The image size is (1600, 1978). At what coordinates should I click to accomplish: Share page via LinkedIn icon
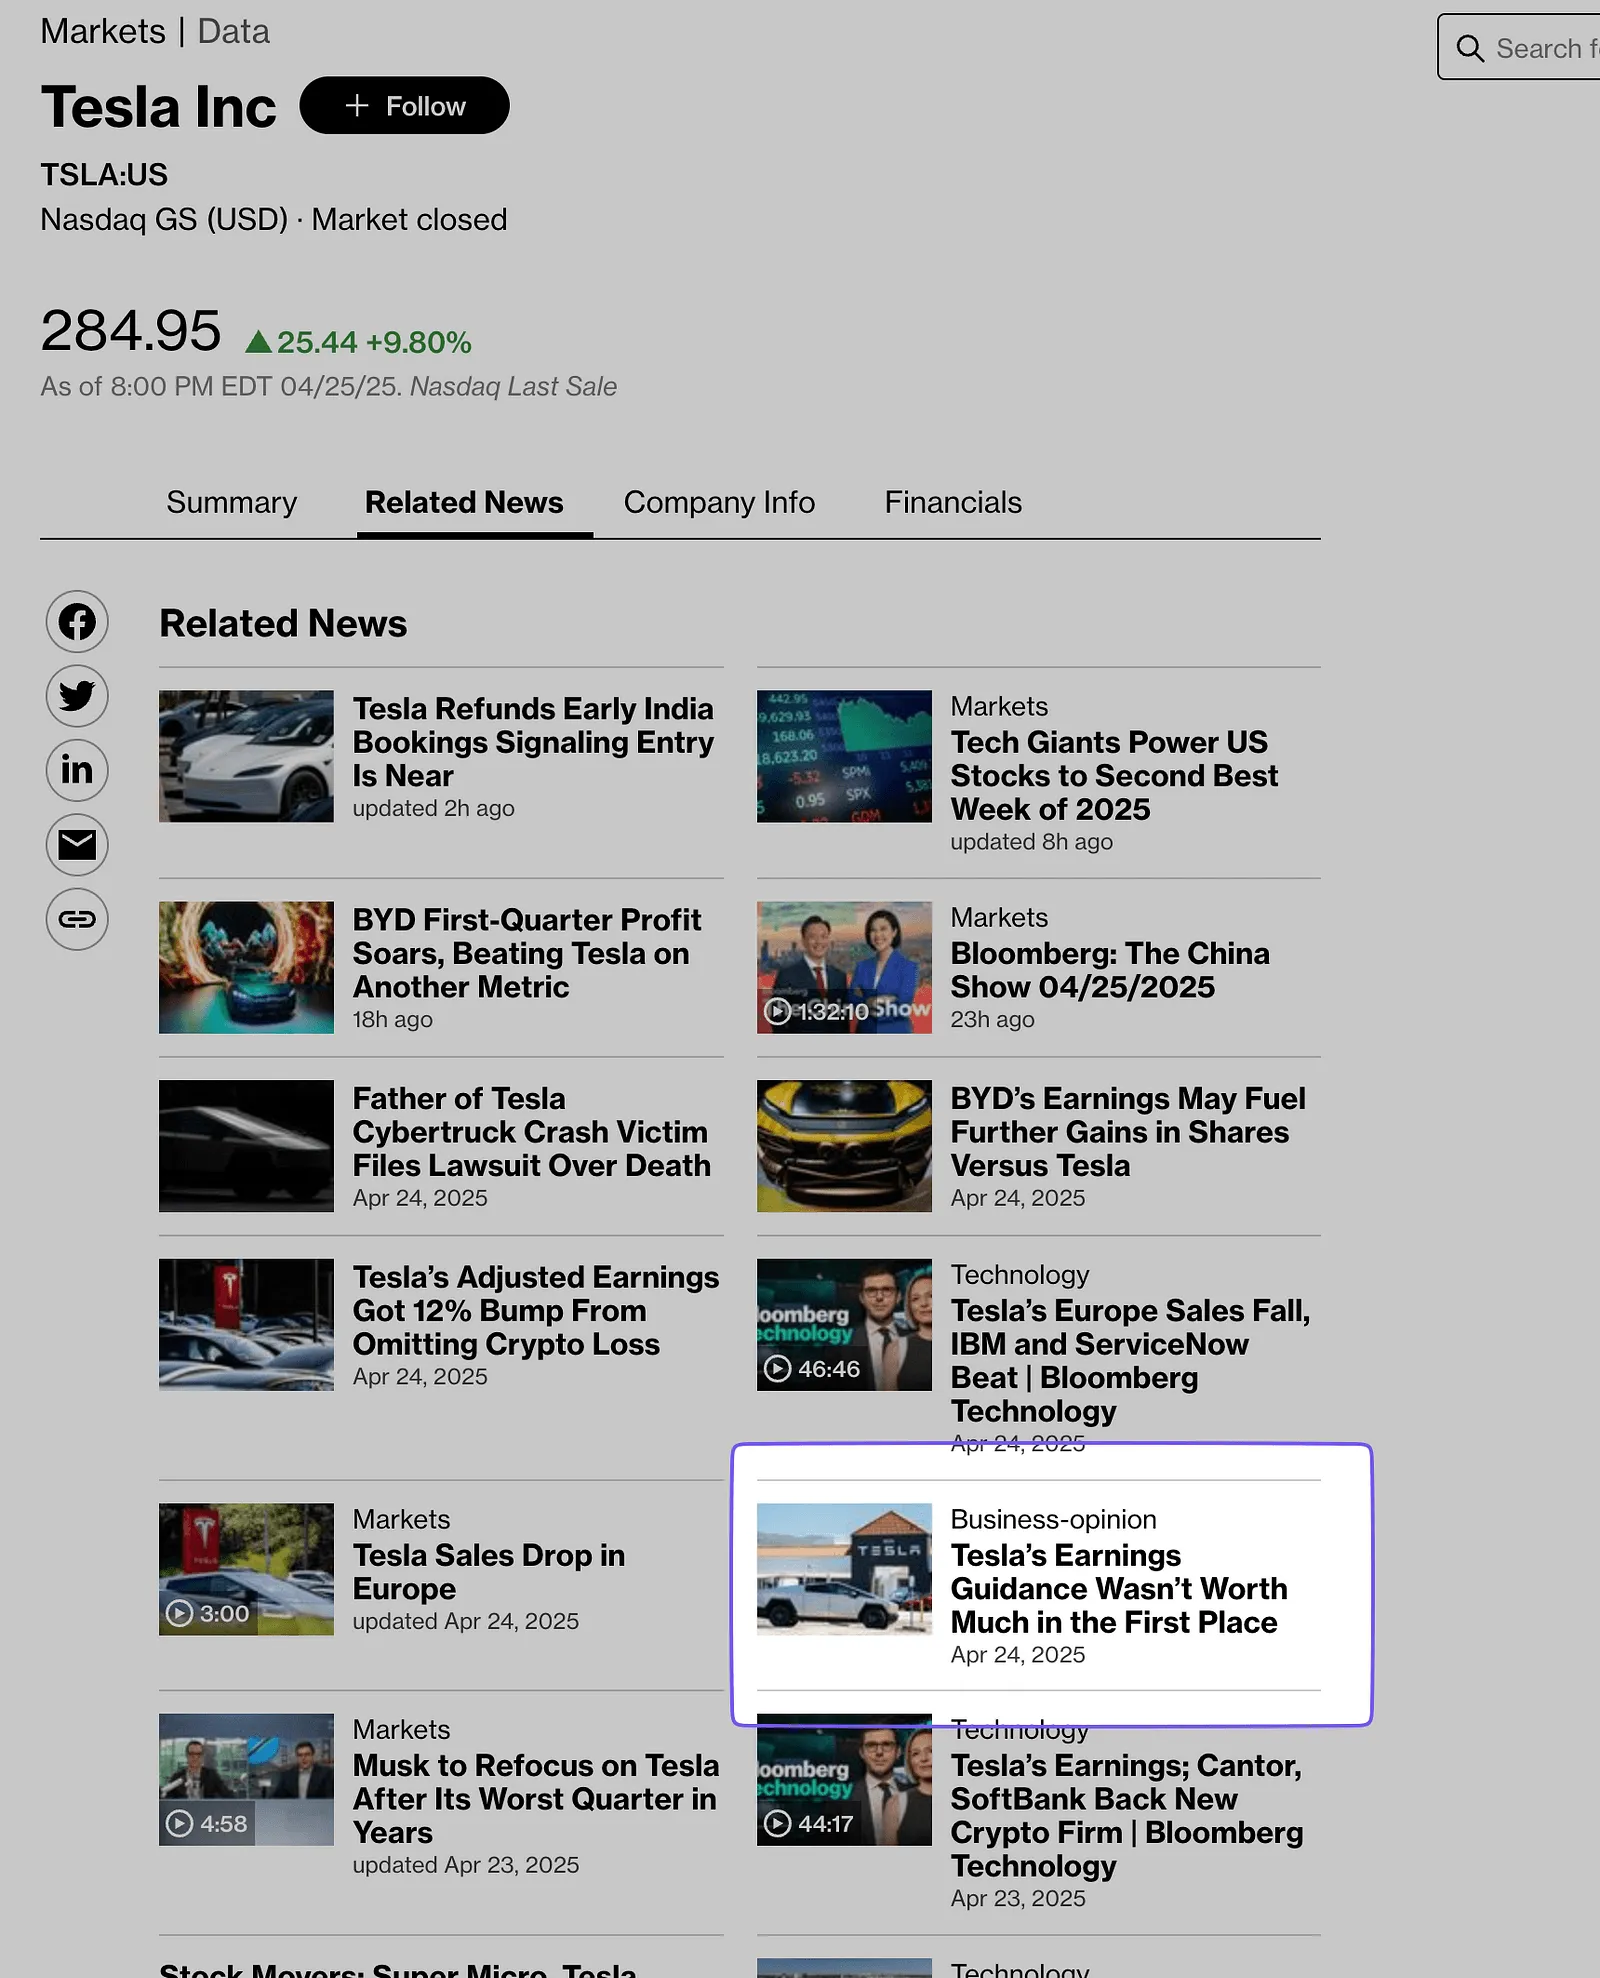point(77,770)
